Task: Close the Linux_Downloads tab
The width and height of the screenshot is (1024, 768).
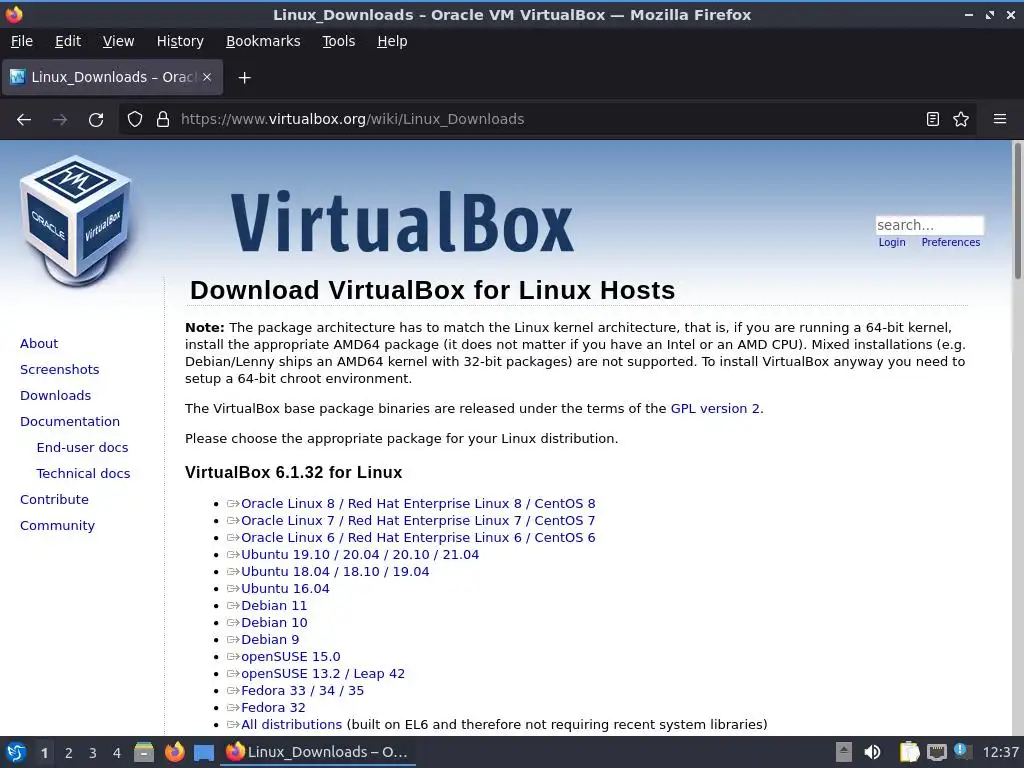Action: coord(207,77)
